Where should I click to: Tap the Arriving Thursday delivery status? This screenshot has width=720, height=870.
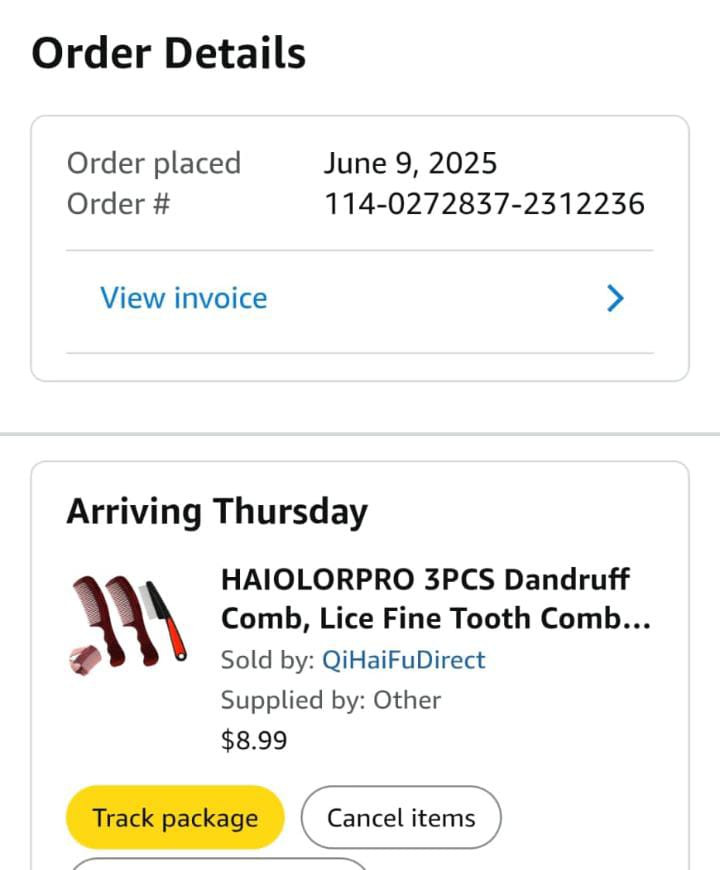pos(217,511)
